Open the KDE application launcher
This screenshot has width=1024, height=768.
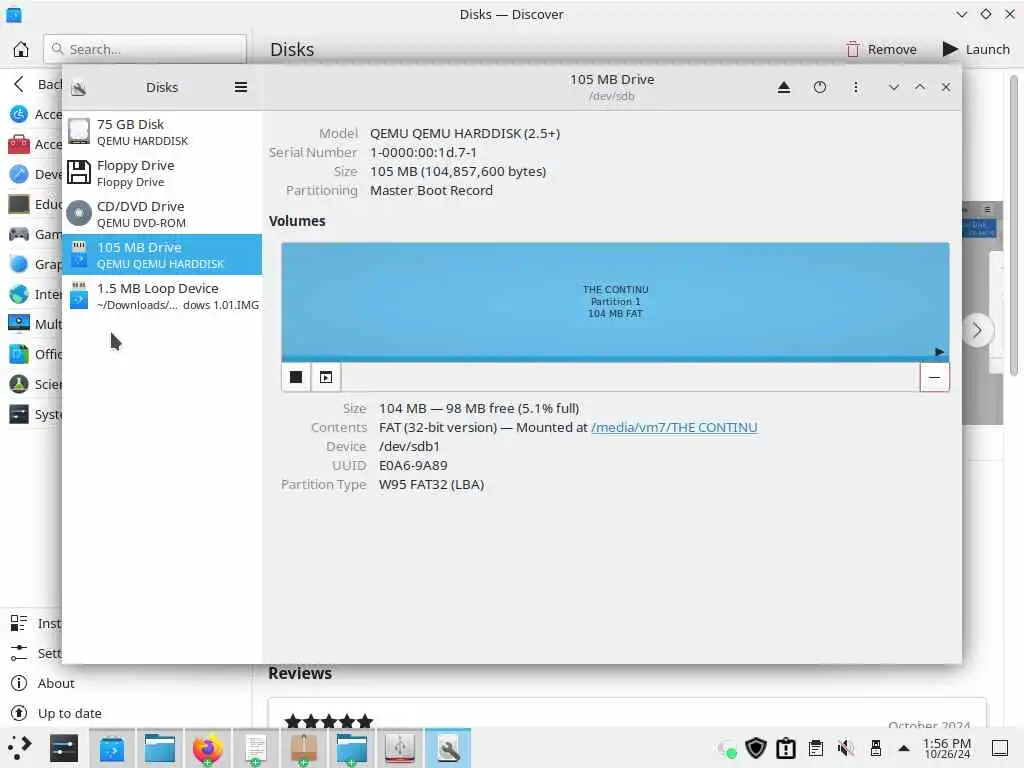coord(20,748)
